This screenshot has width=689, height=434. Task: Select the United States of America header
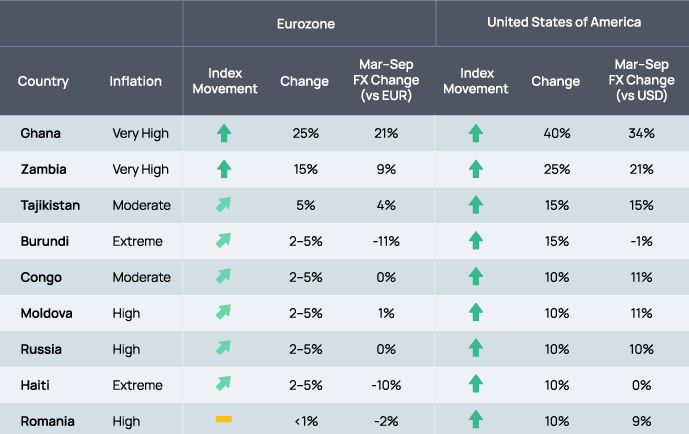[x=564, y=21]
